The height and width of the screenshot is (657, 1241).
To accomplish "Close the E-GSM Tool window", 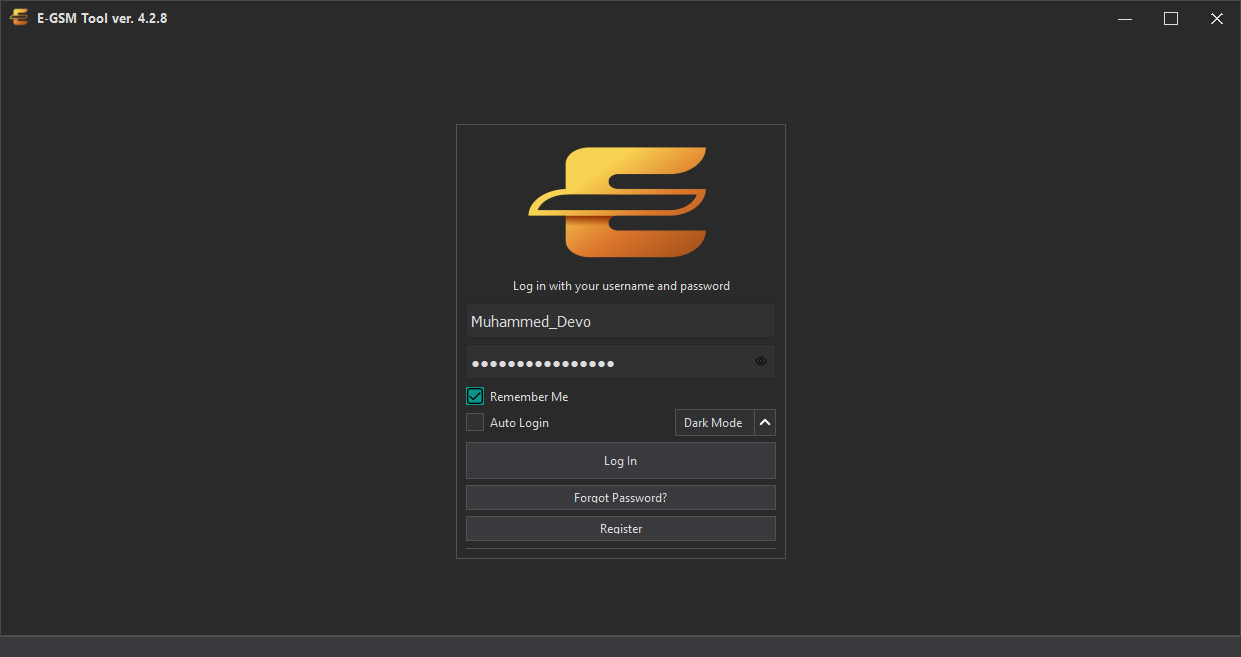I will coord(1217,18).
